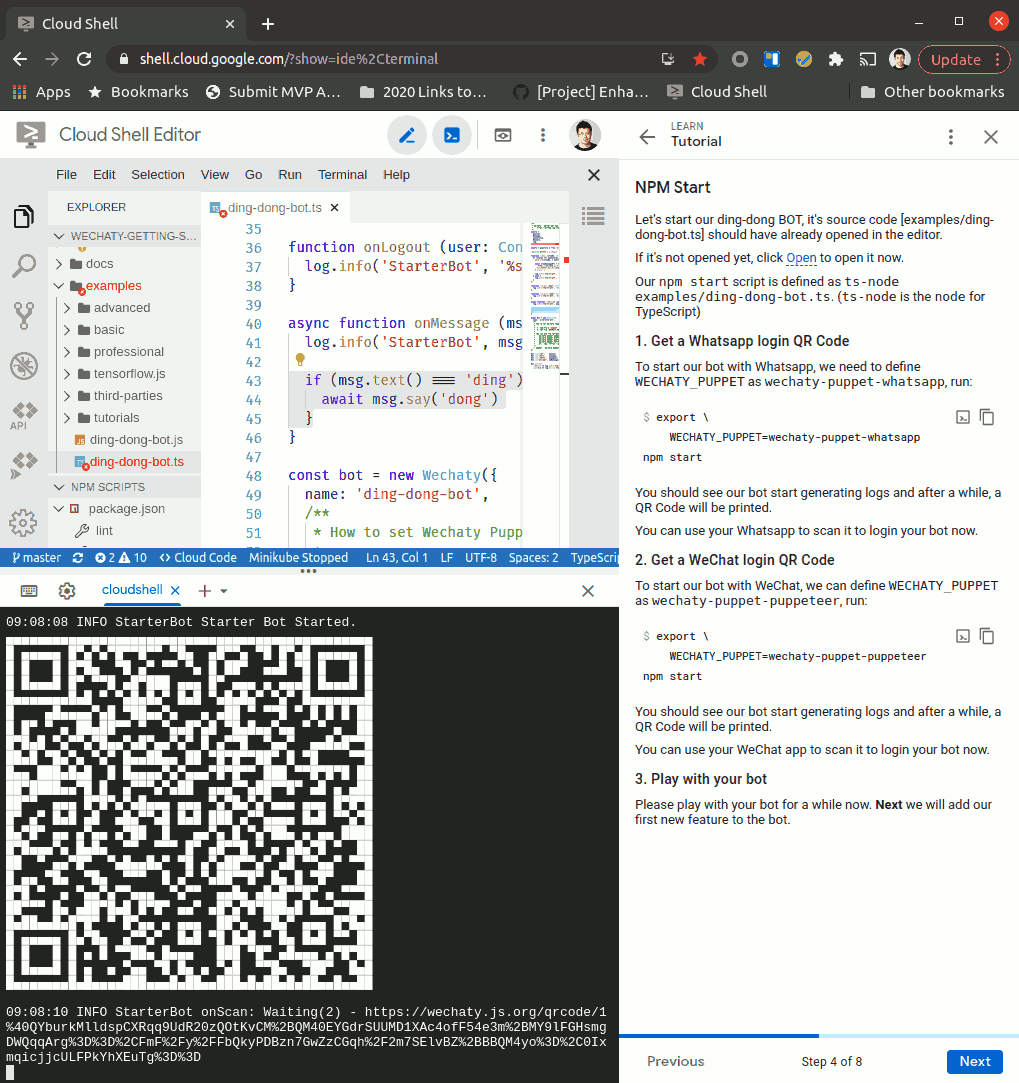Open the Cloud Shell Editor three-dot menu
The width and height of the screenshot is (1019, 1083).
click(x=543, y=135)
